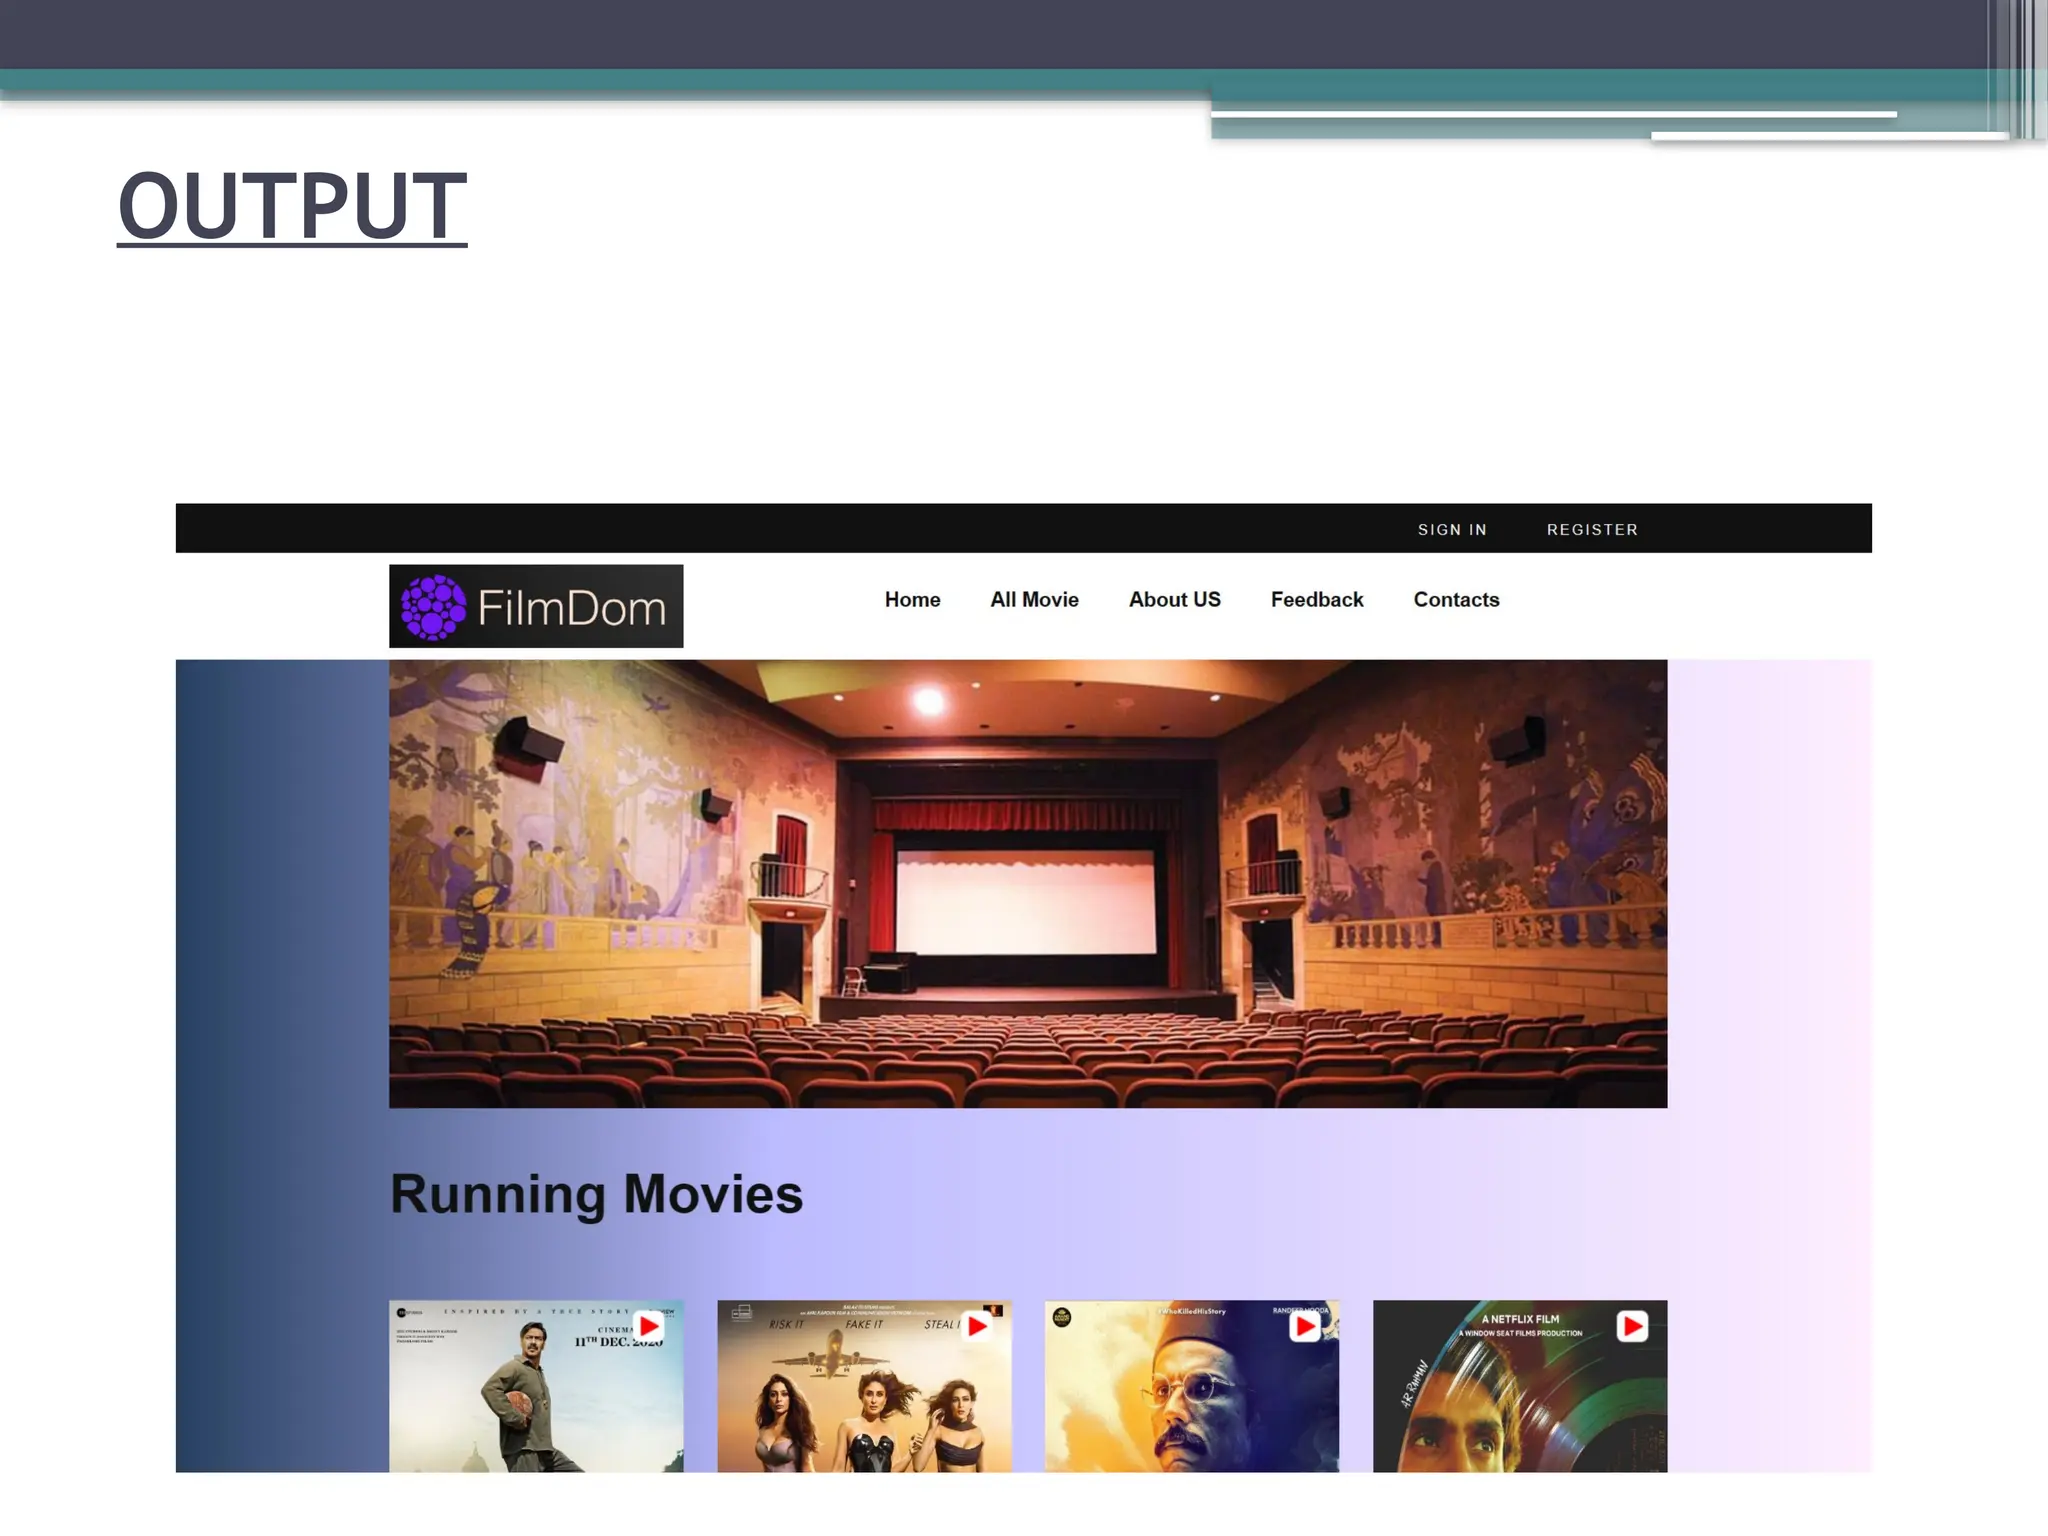Click the purple bubble FilmDom logo icon
This screenshot has width=2048, height=1536.
tap(433, 607)
